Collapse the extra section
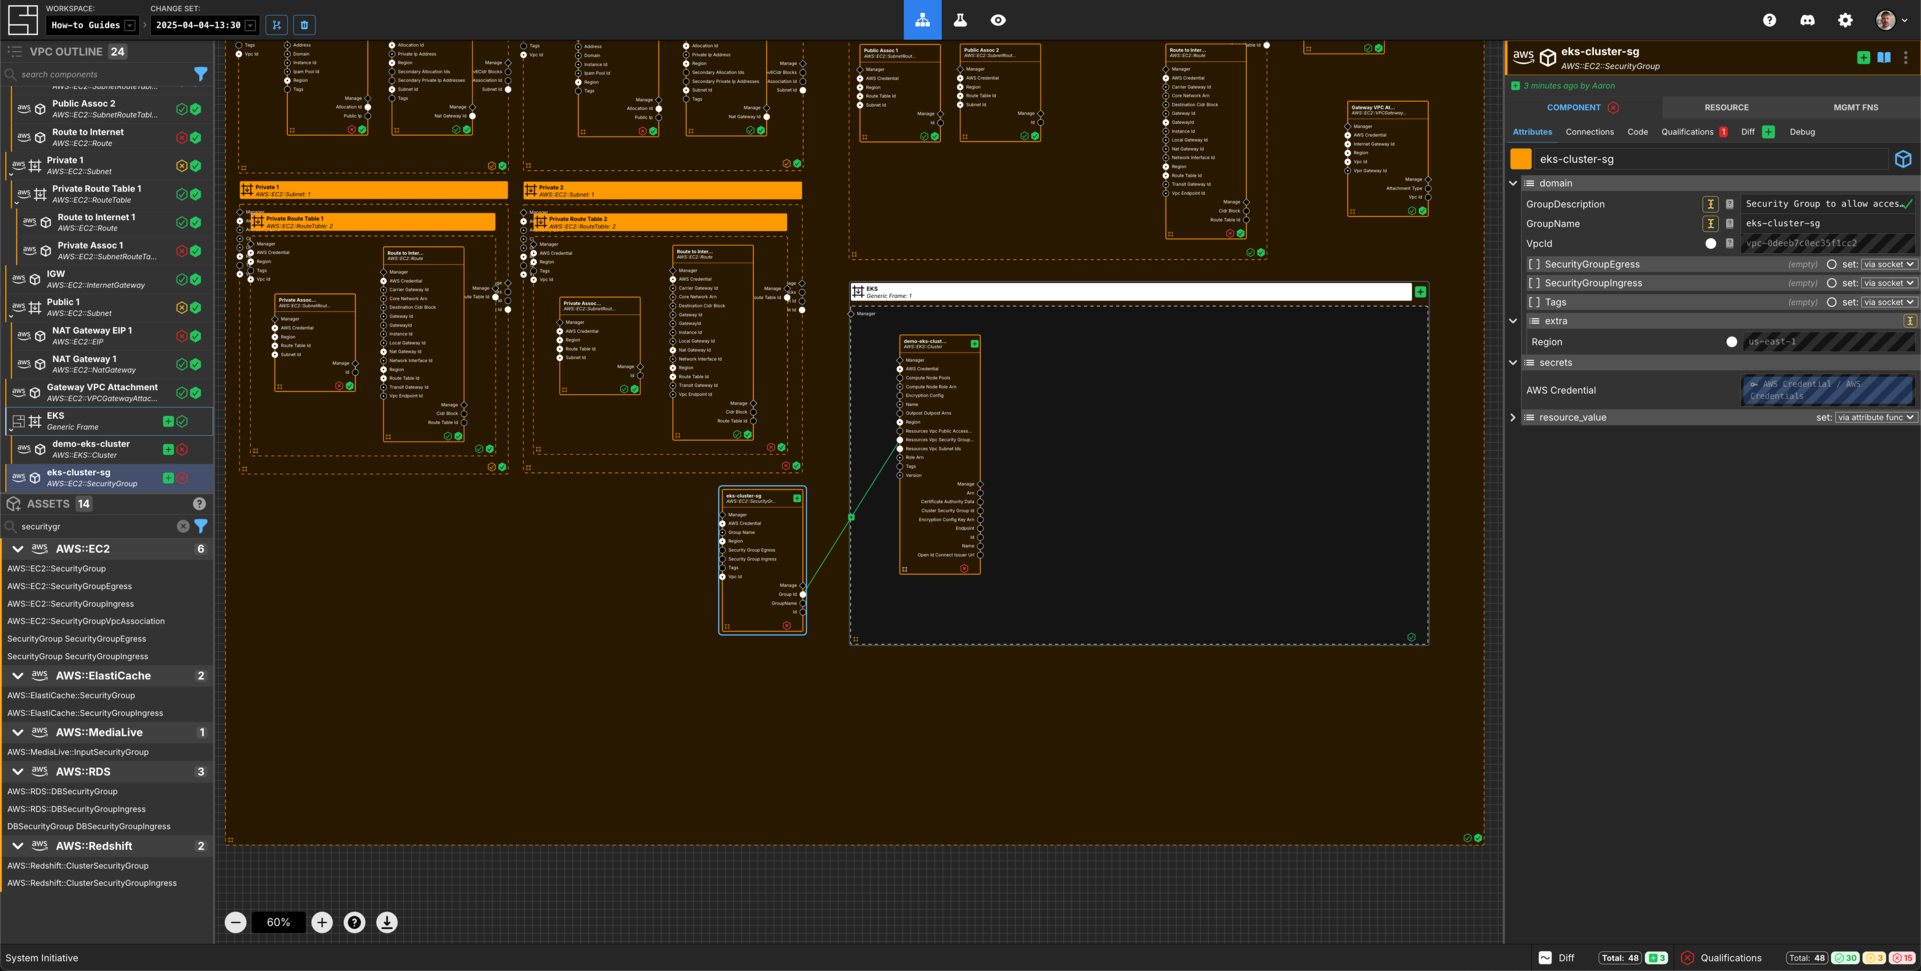Screen dimensions: 1921x971 click(1513, 321)
